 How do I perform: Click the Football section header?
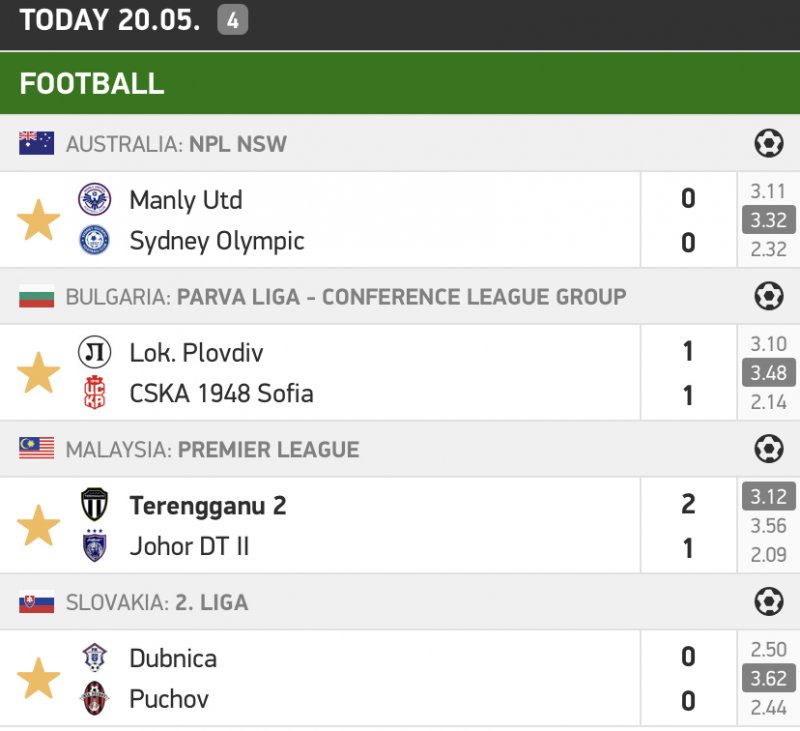[x=92, y=83]
